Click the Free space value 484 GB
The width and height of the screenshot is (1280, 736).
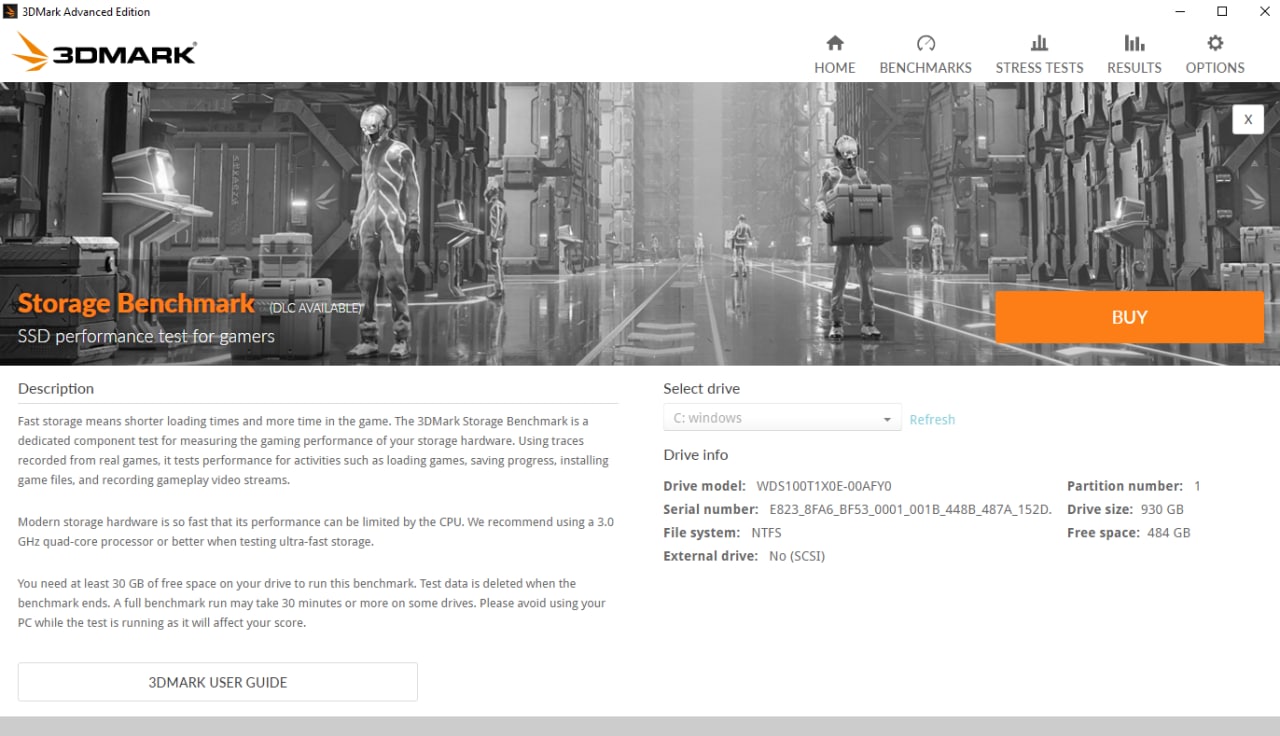[1169, 533]
